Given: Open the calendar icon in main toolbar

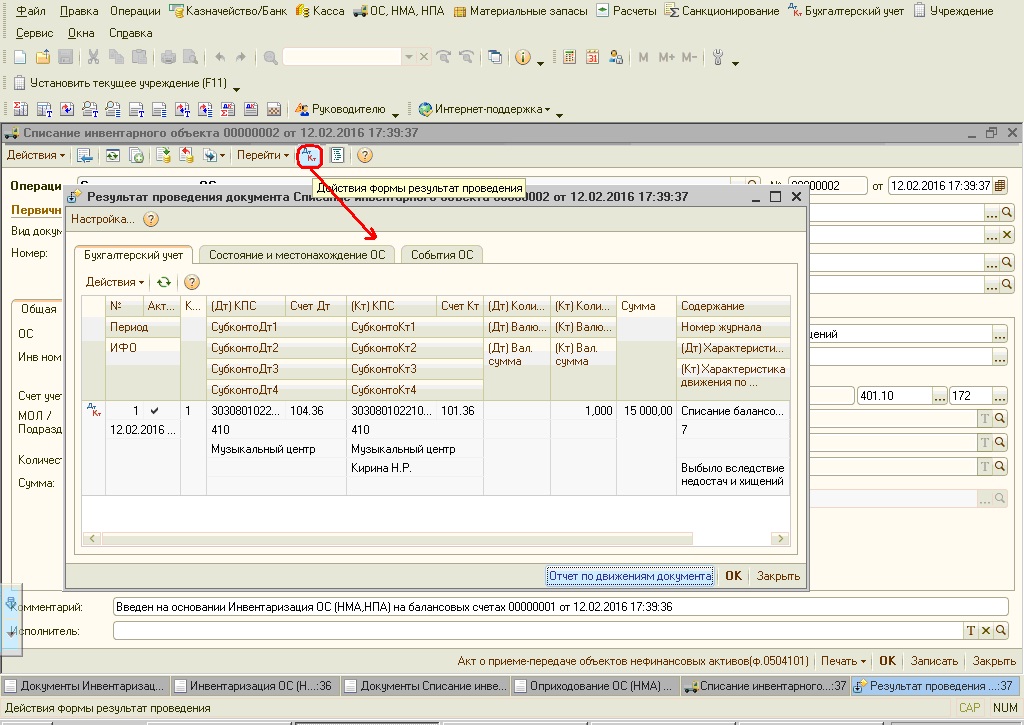Looking at the screenshot, I should click(593, 58).
